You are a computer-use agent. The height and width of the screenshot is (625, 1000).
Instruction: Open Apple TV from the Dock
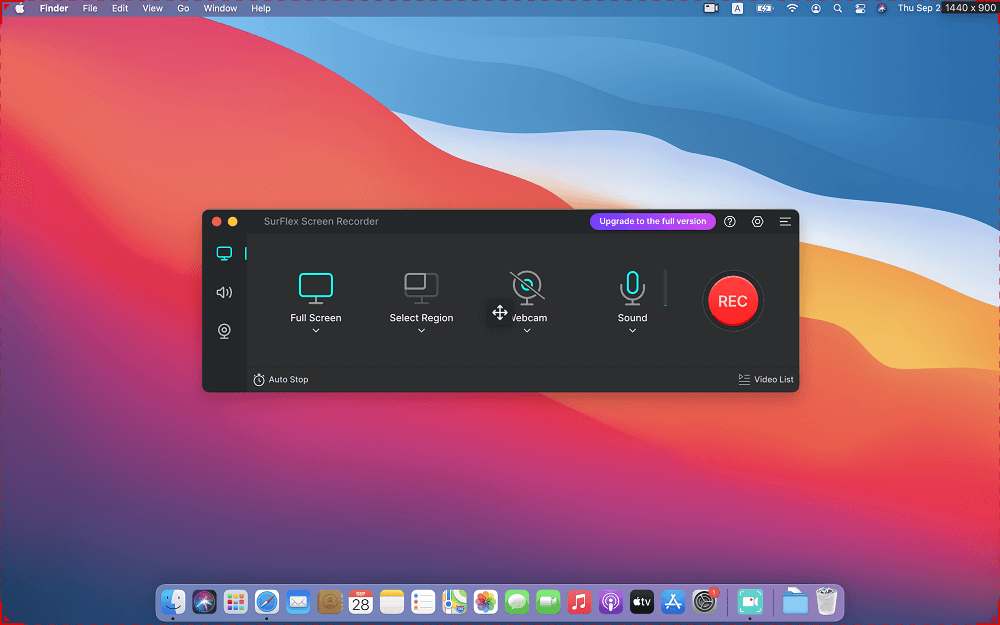coord(642,601)
